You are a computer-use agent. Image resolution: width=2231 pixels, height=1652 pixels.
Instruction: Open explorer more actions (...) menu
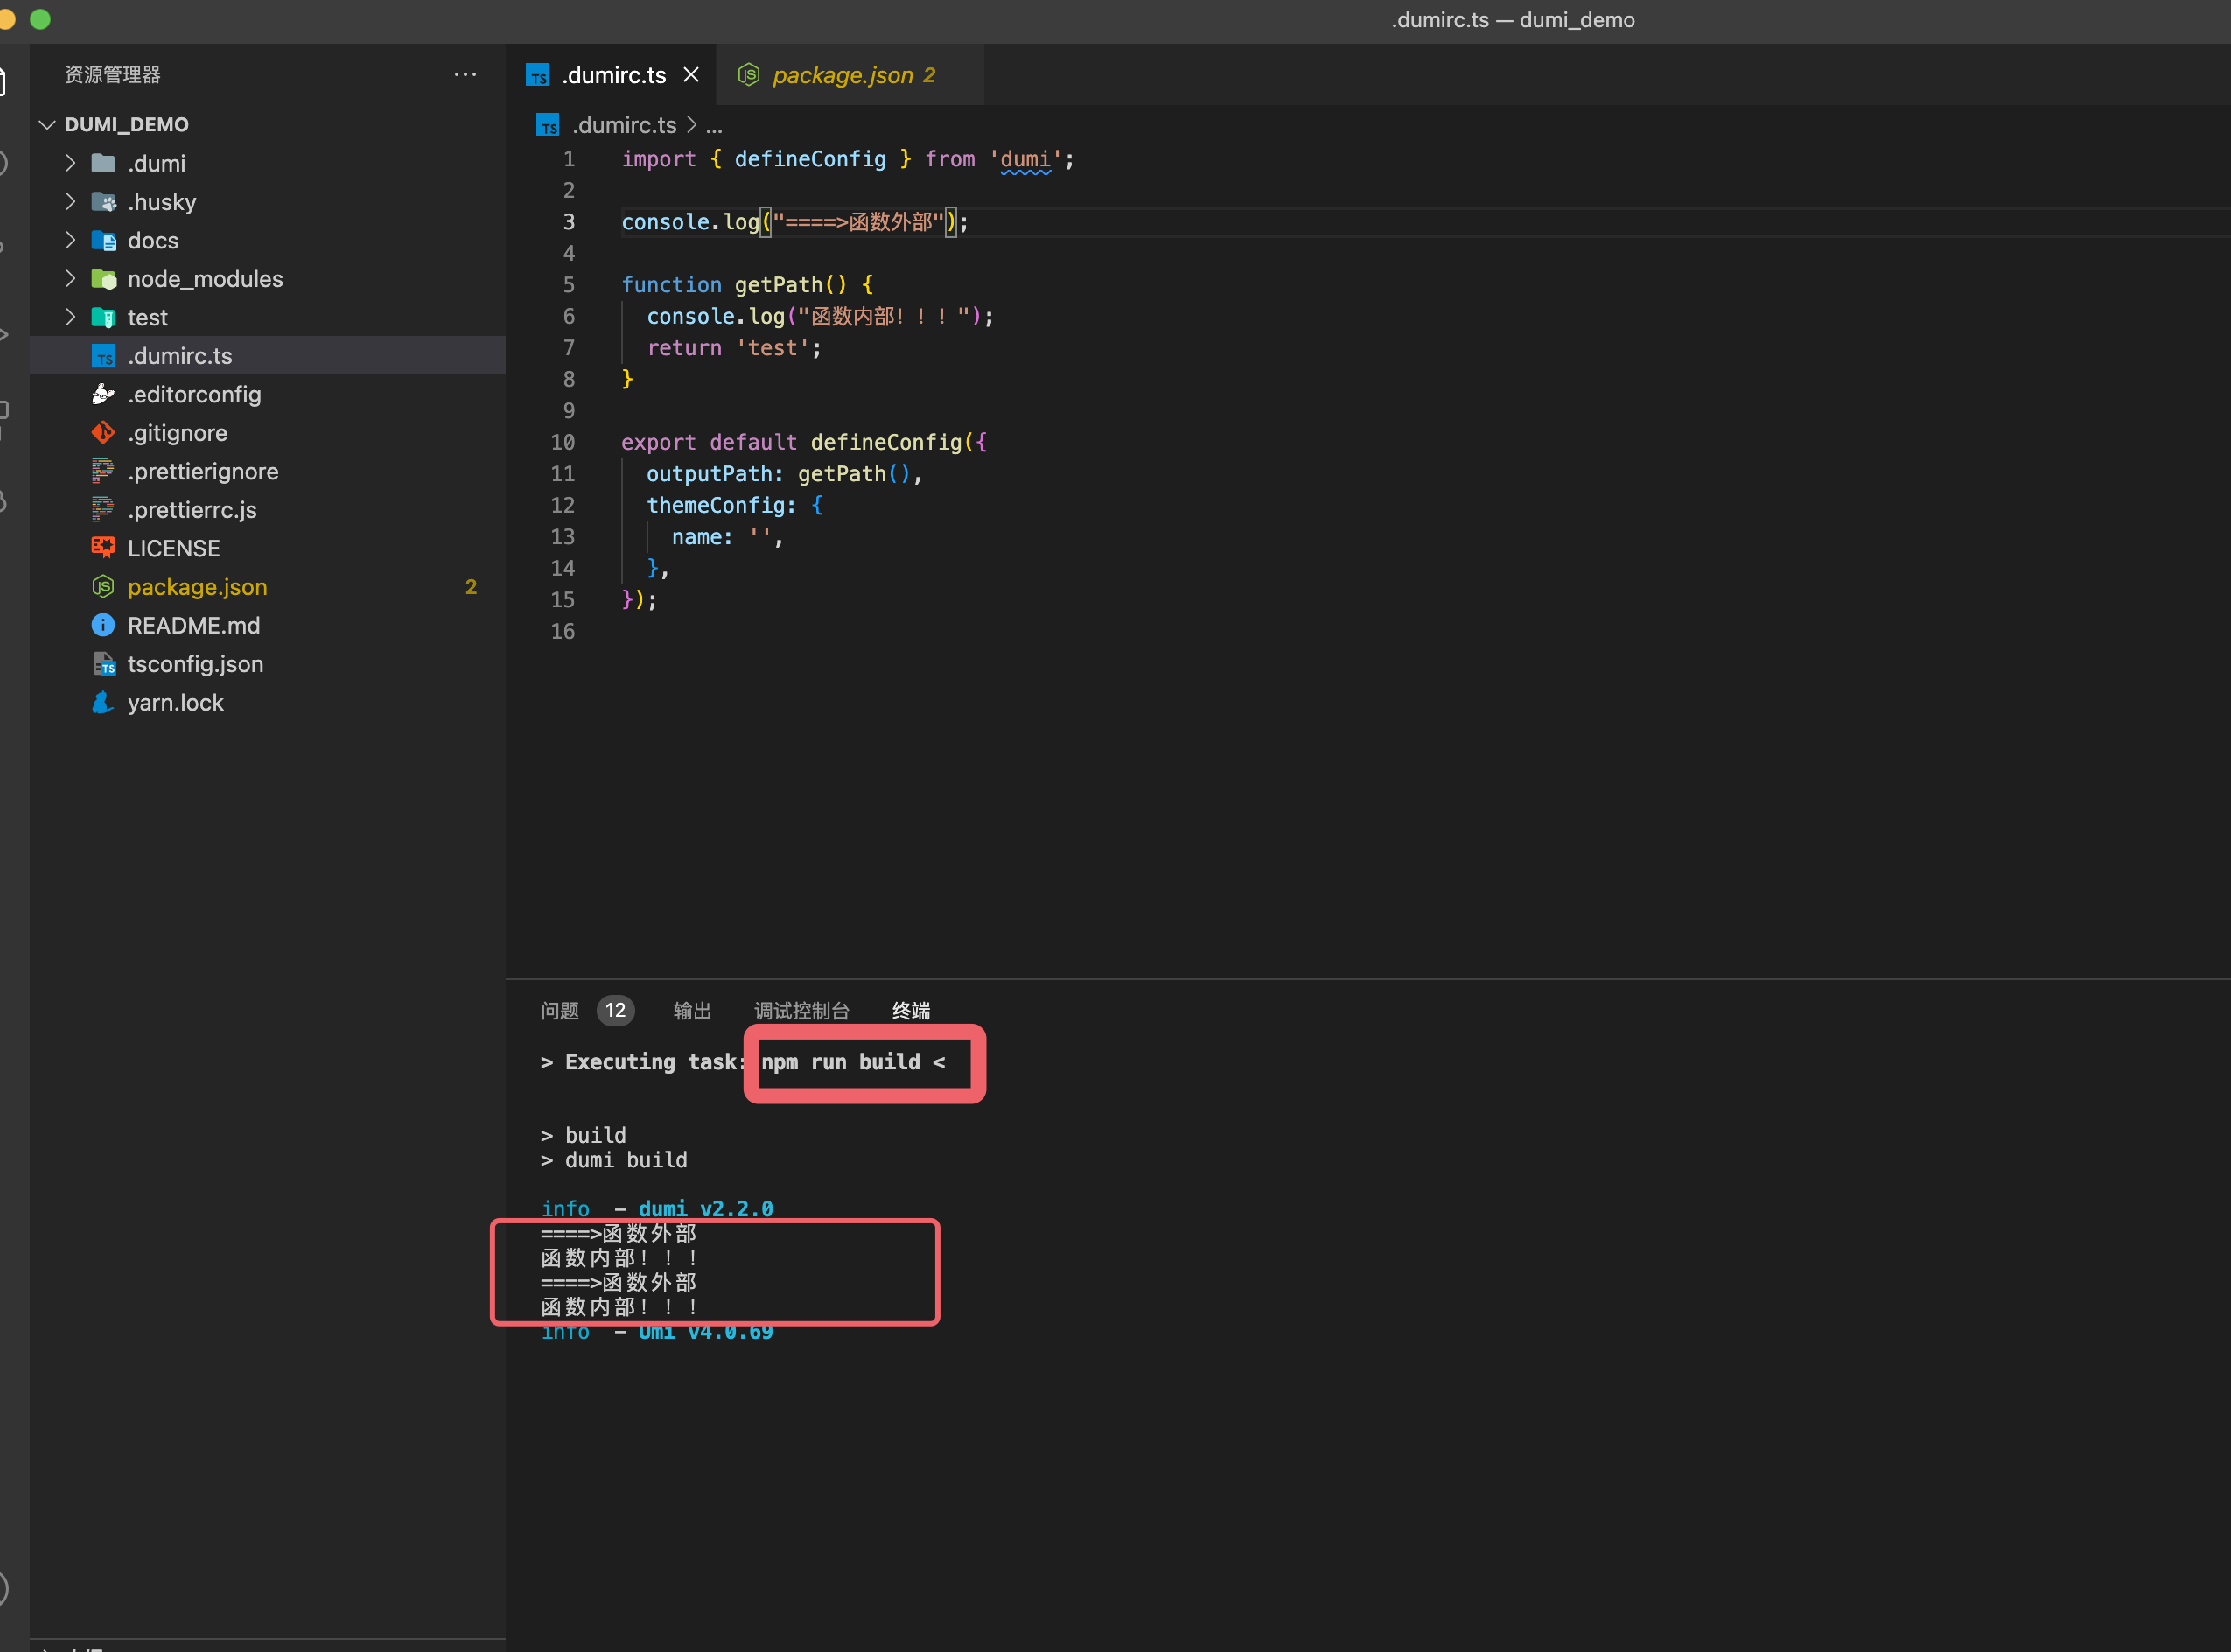[465, 74]
